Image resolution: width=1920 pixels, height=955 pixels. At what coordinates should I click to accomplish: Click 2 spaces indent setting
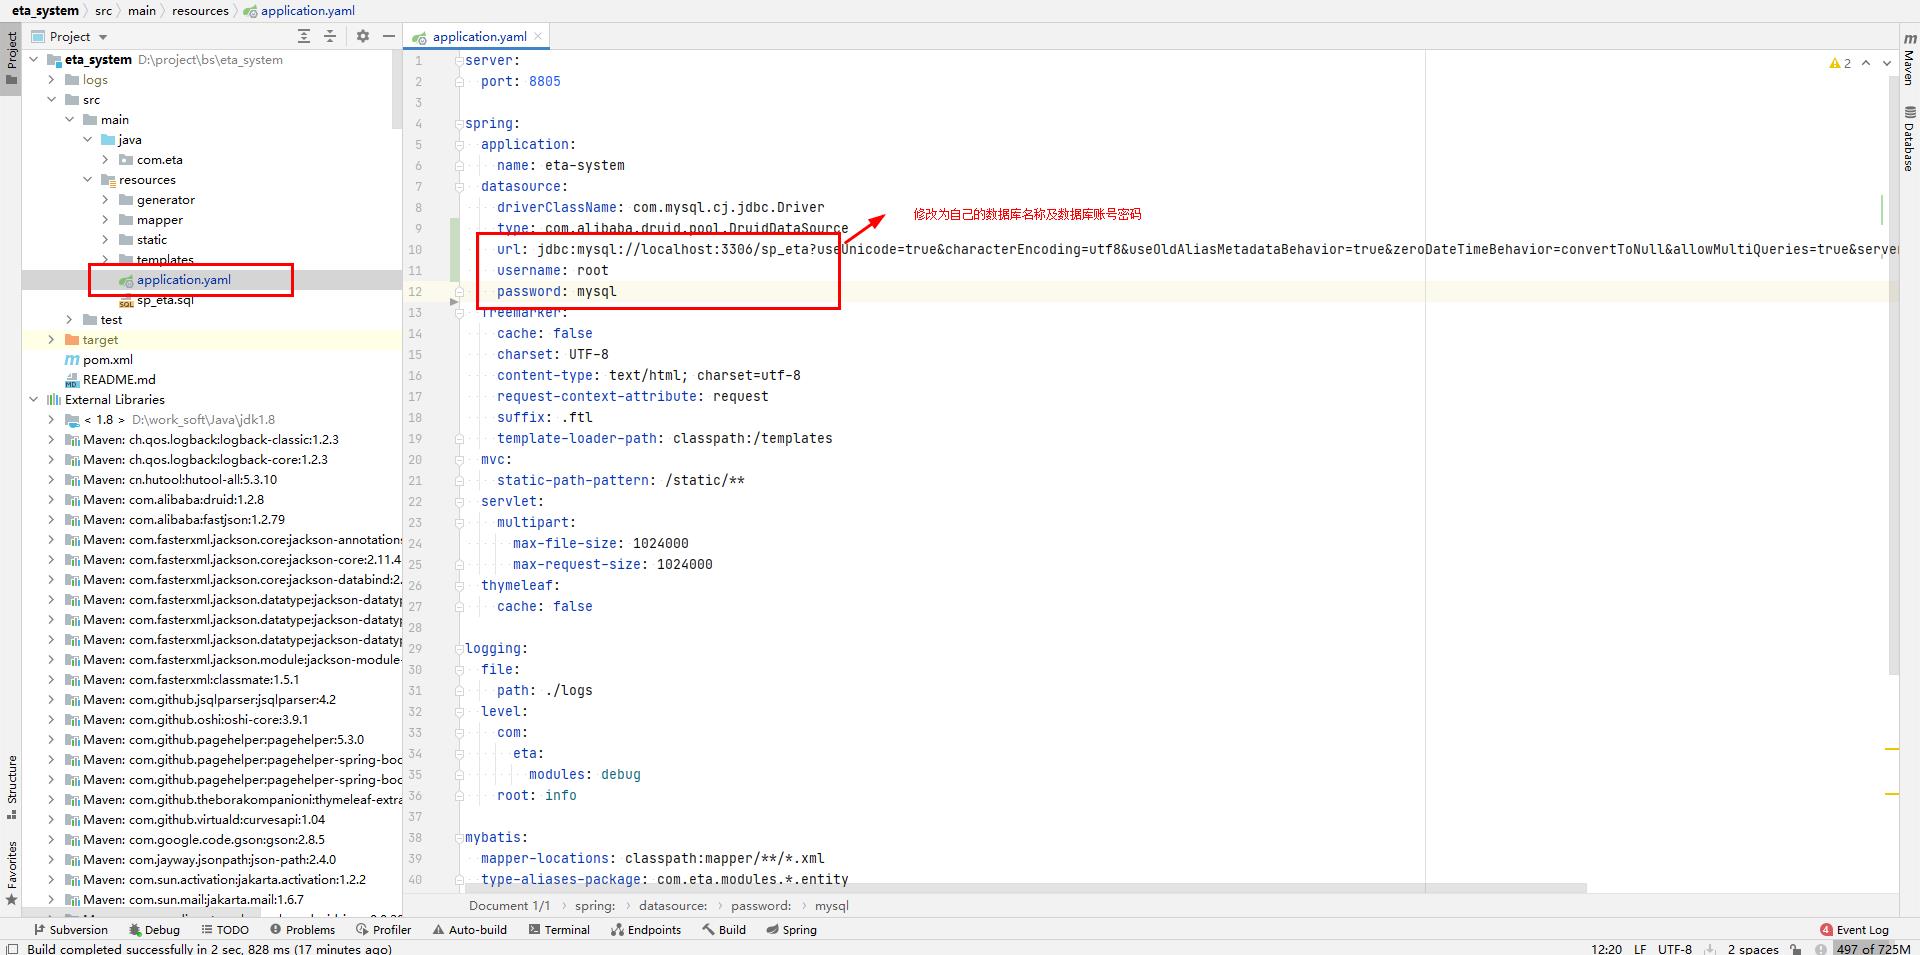[1753, 948]
